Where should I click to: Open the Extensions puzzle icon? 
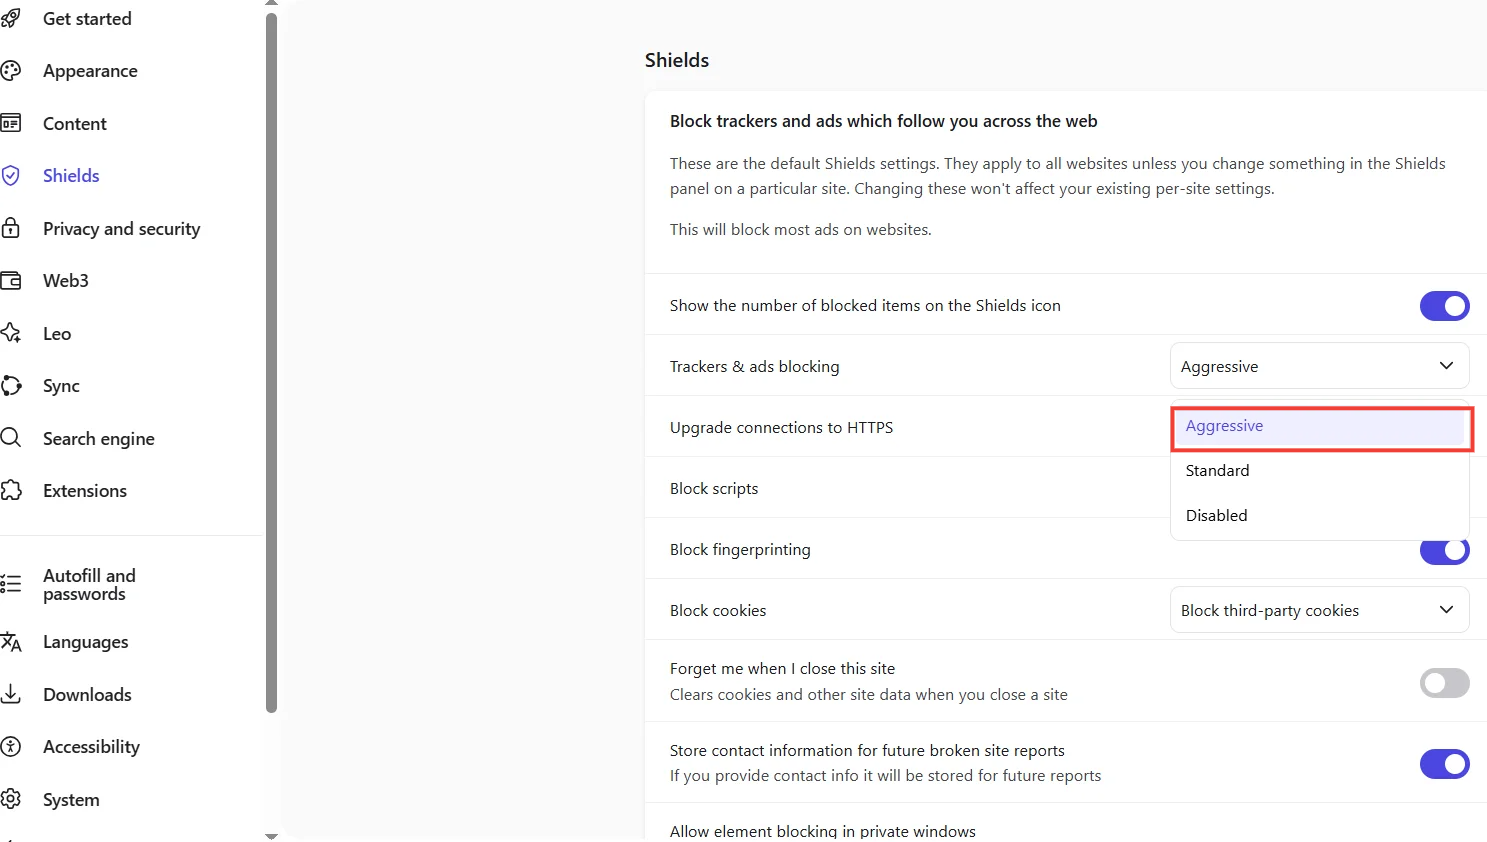(13, 490)
